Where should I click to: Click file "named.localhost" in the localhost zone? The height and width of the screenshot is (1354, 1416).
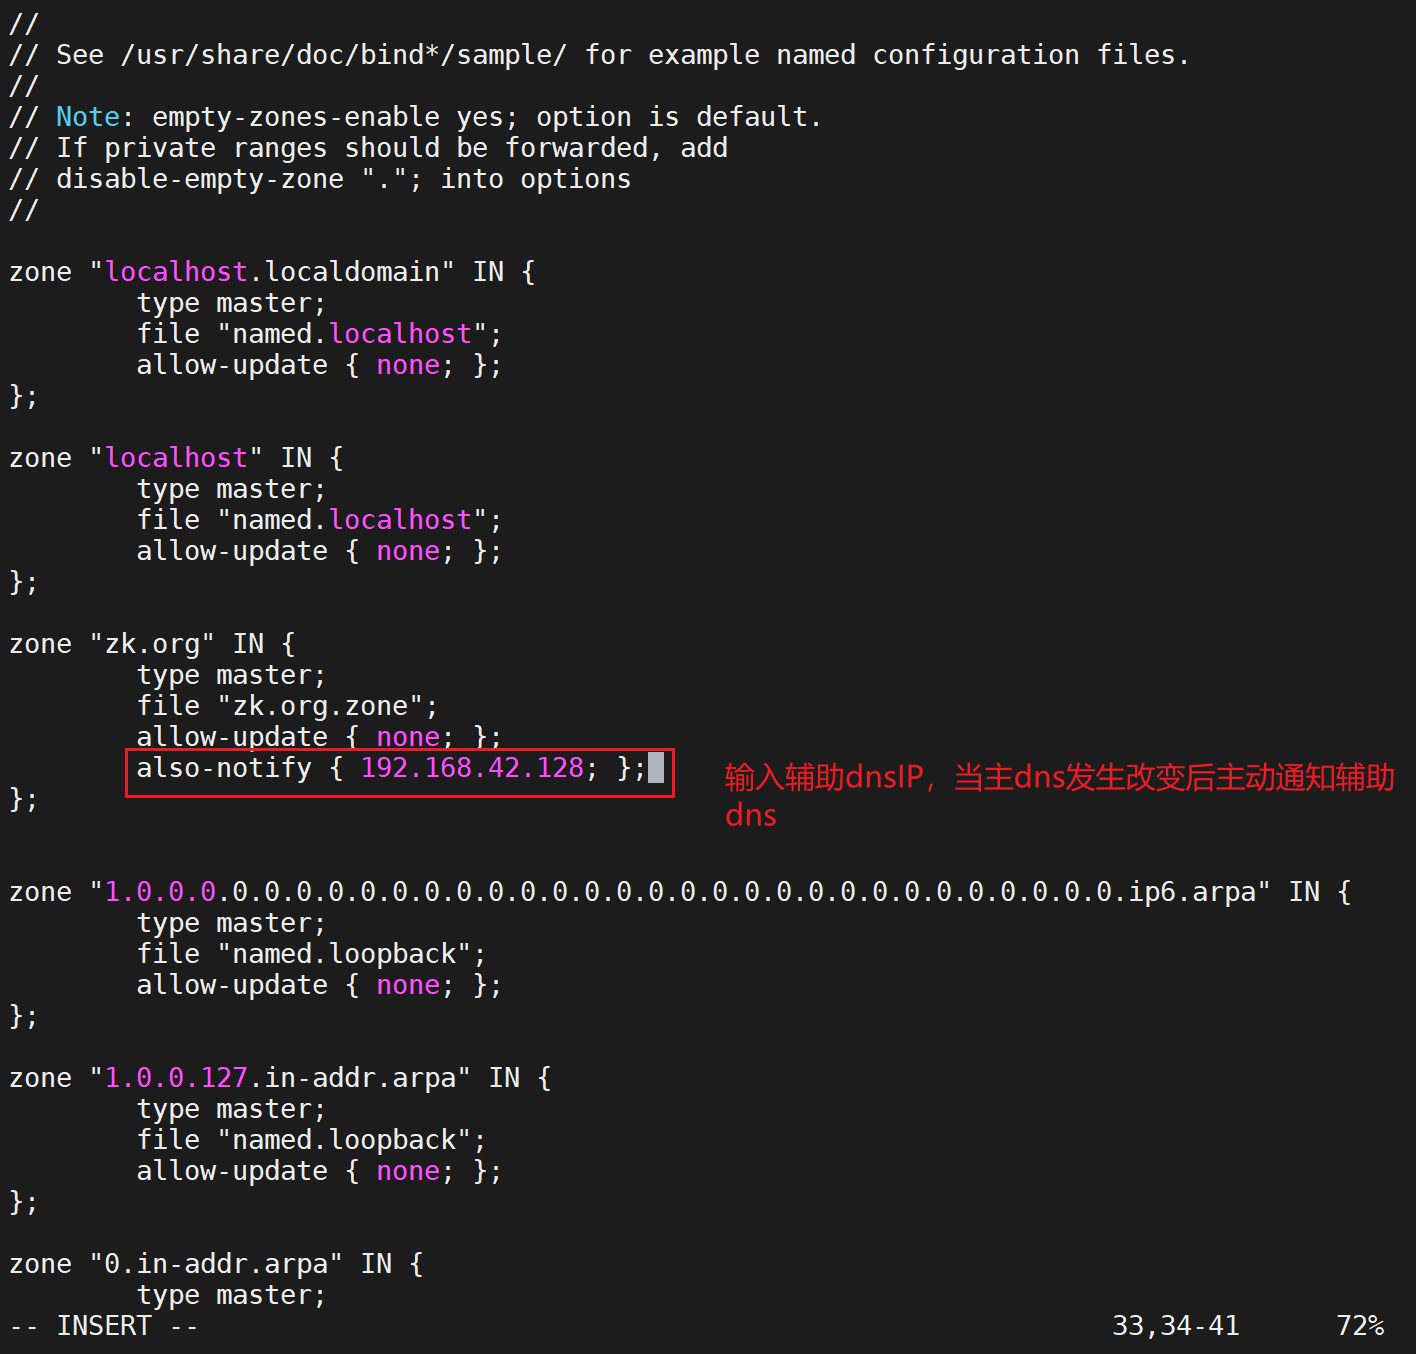click(319, 520)
